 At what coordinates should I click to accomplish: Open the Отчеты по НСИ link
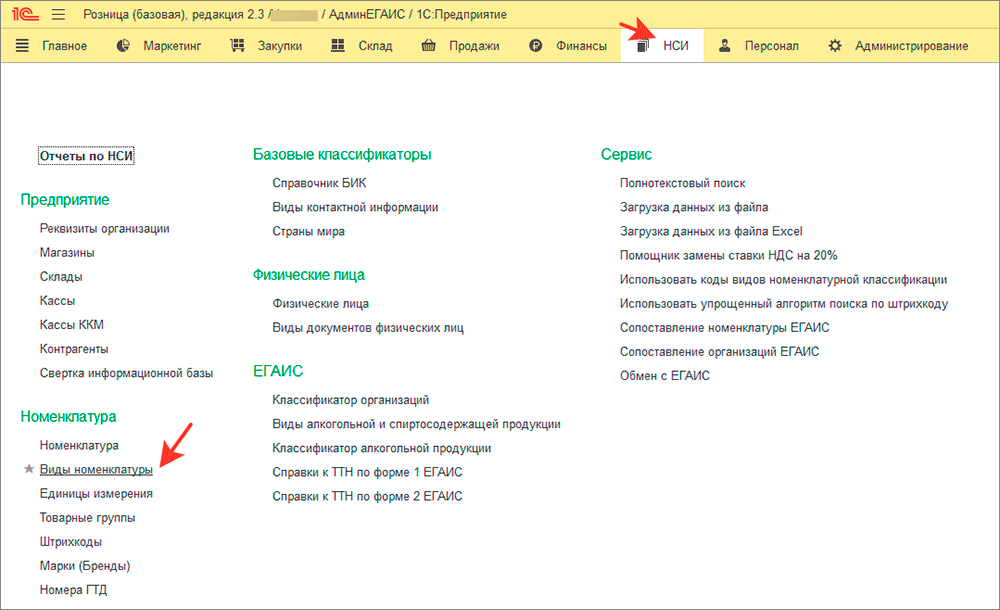click(86, 156)
